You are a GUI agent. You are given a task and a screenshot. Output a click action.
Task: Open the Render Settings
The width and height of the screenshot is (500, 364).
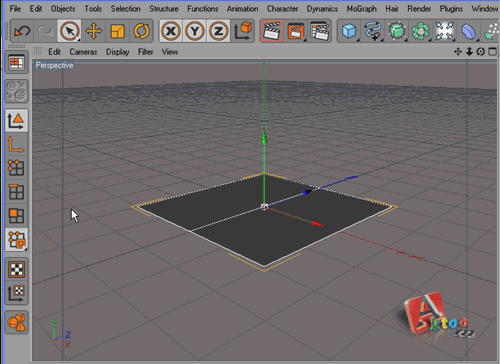(x=319, y=31)
